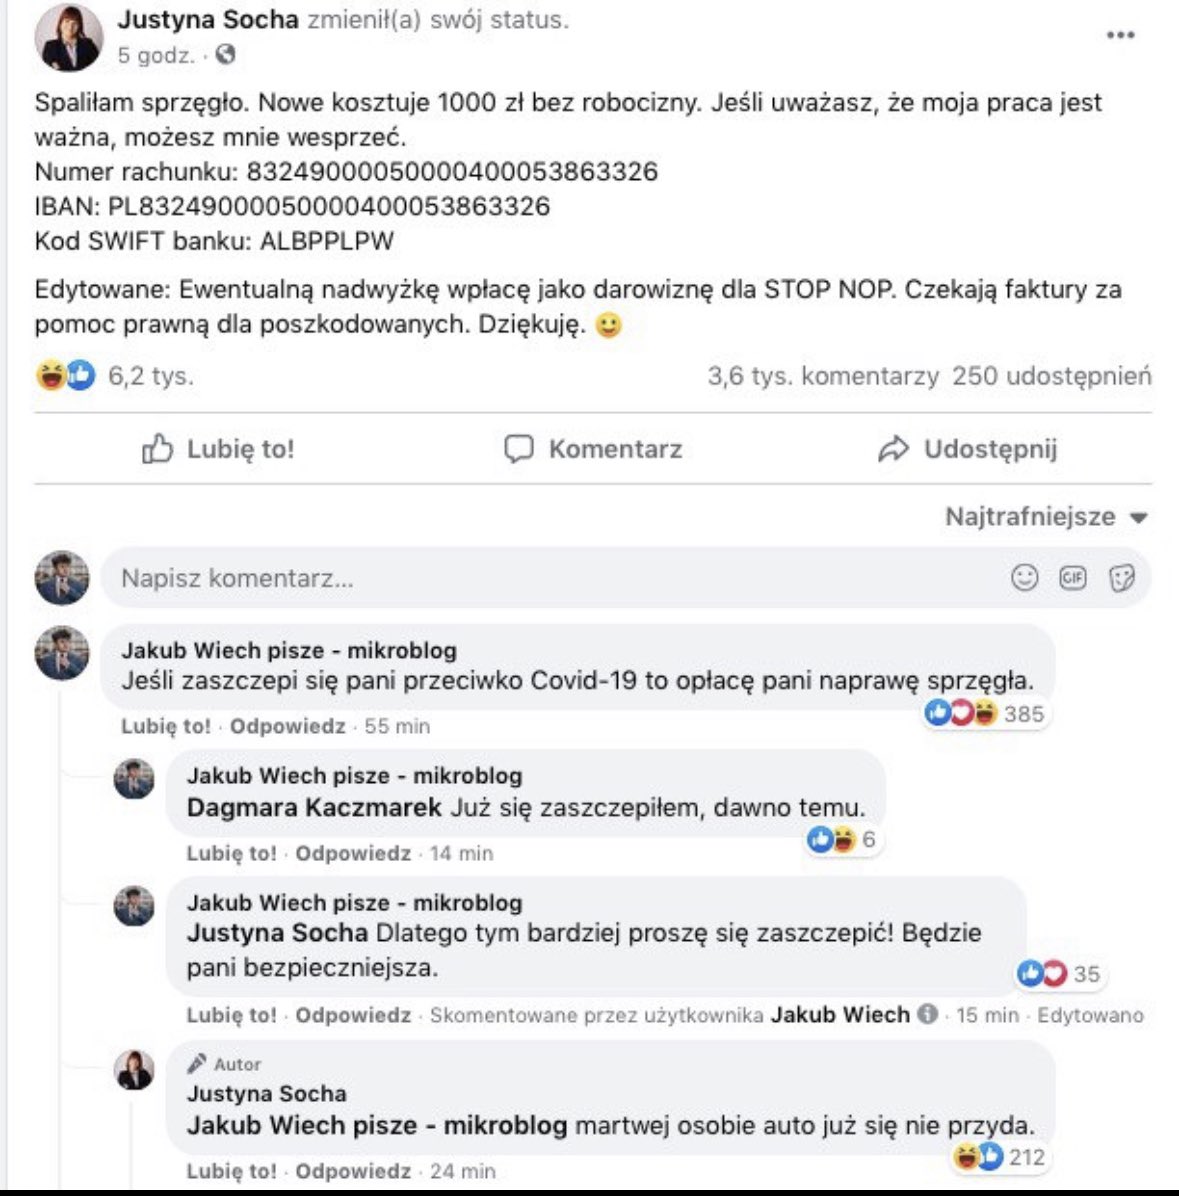Reply to the 55 min comment
The width and height of the screenshot is (1179, 1196).
pyautogui.click(x=287, y=726)
